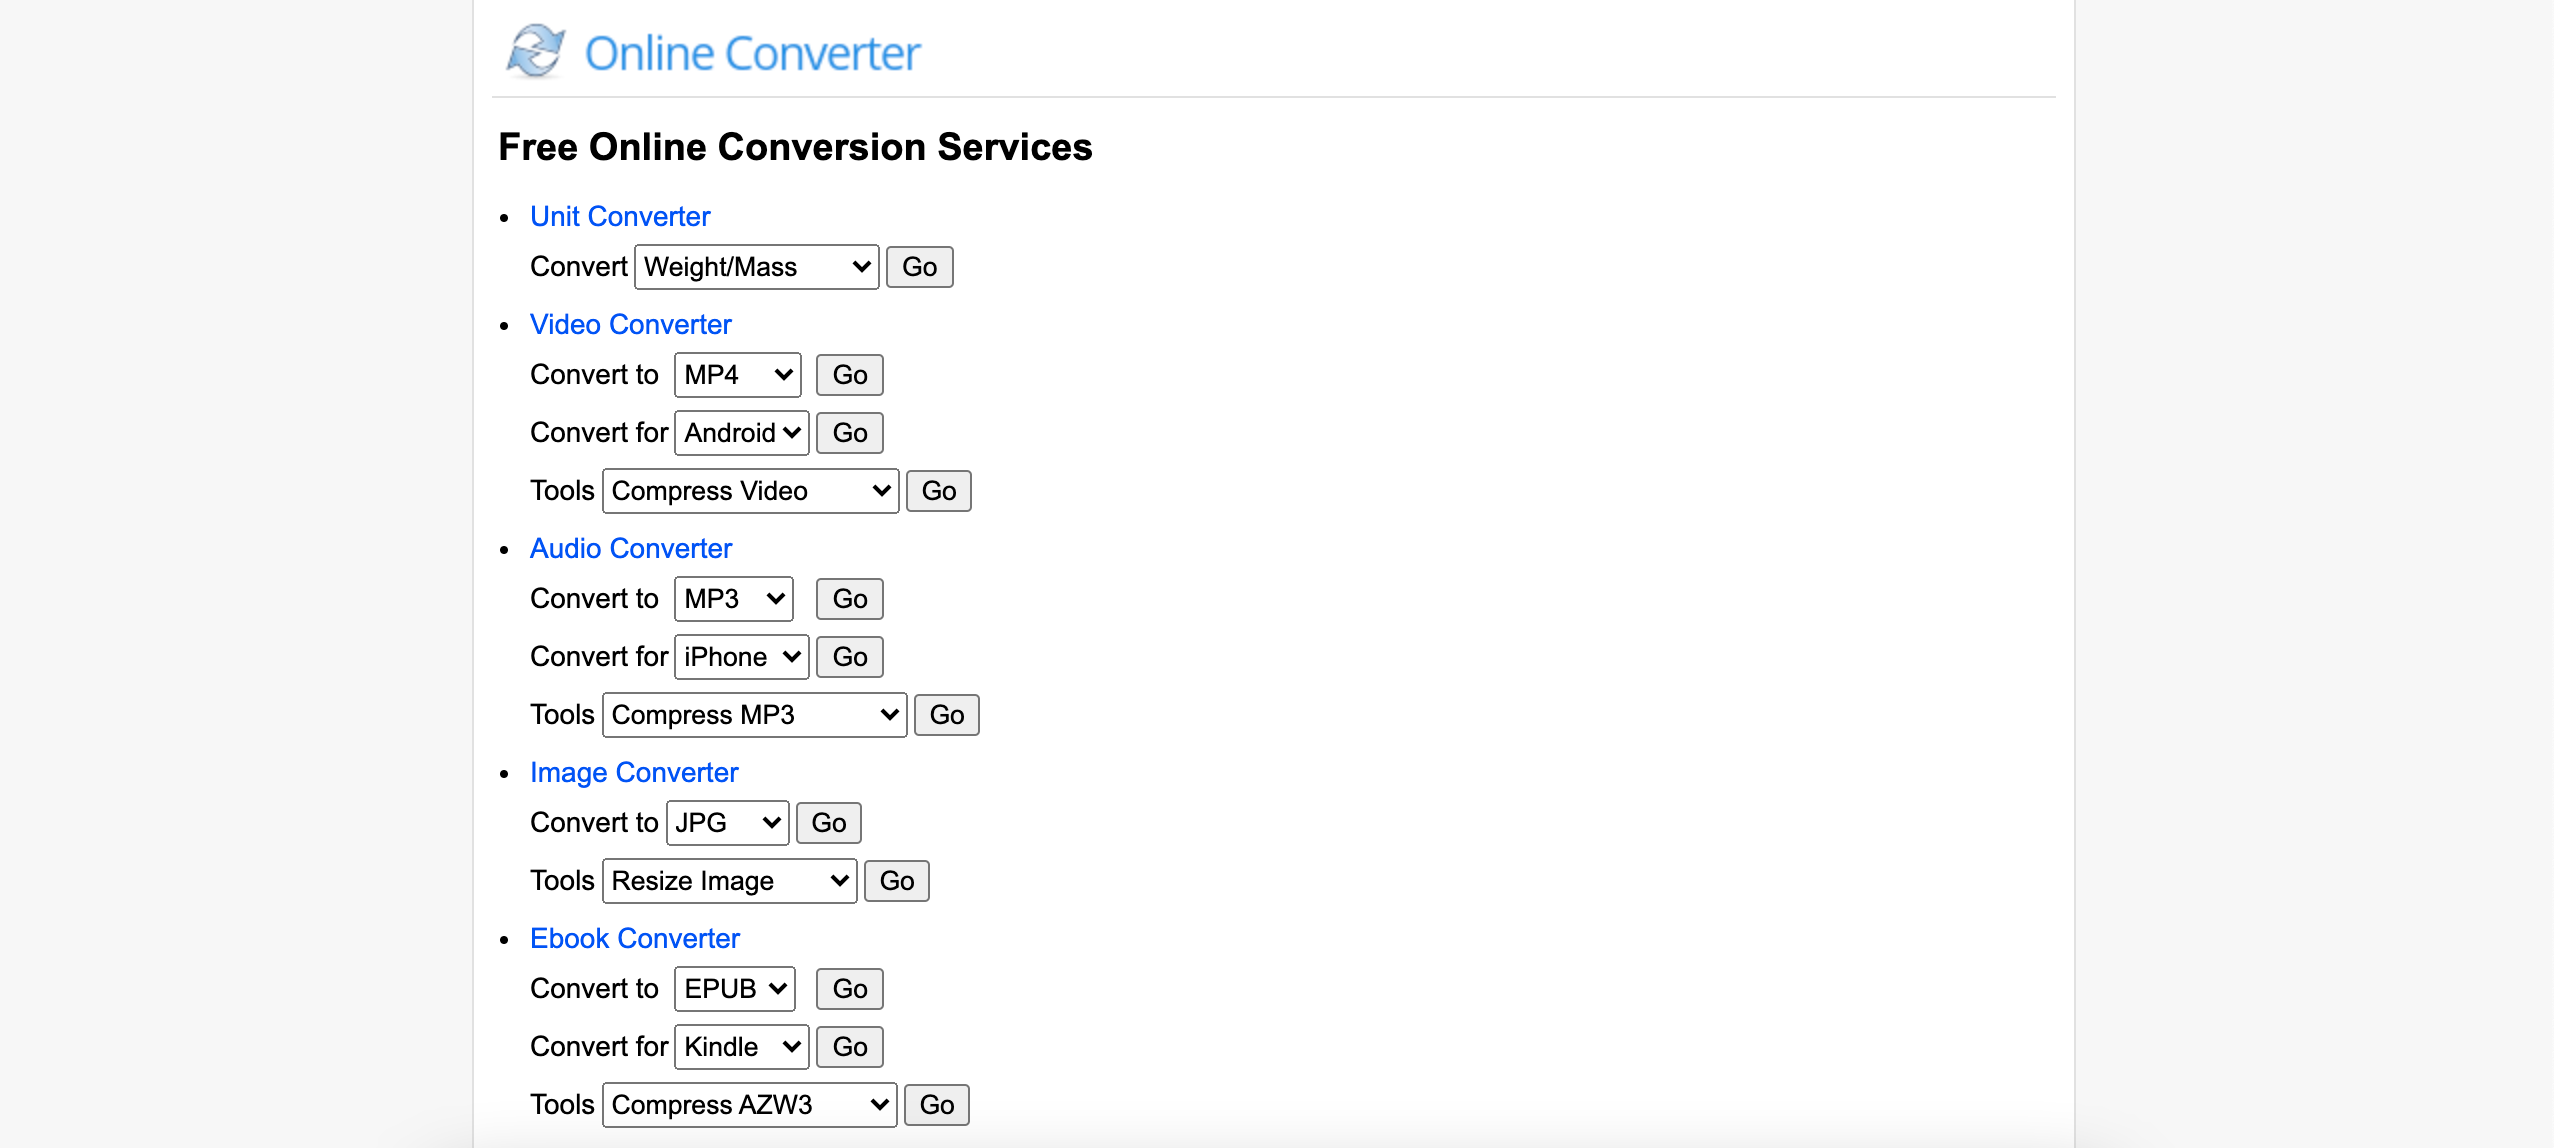Open the Compress MP3 tools dropdown
2554x1148 pixels.
click(754, 714)
